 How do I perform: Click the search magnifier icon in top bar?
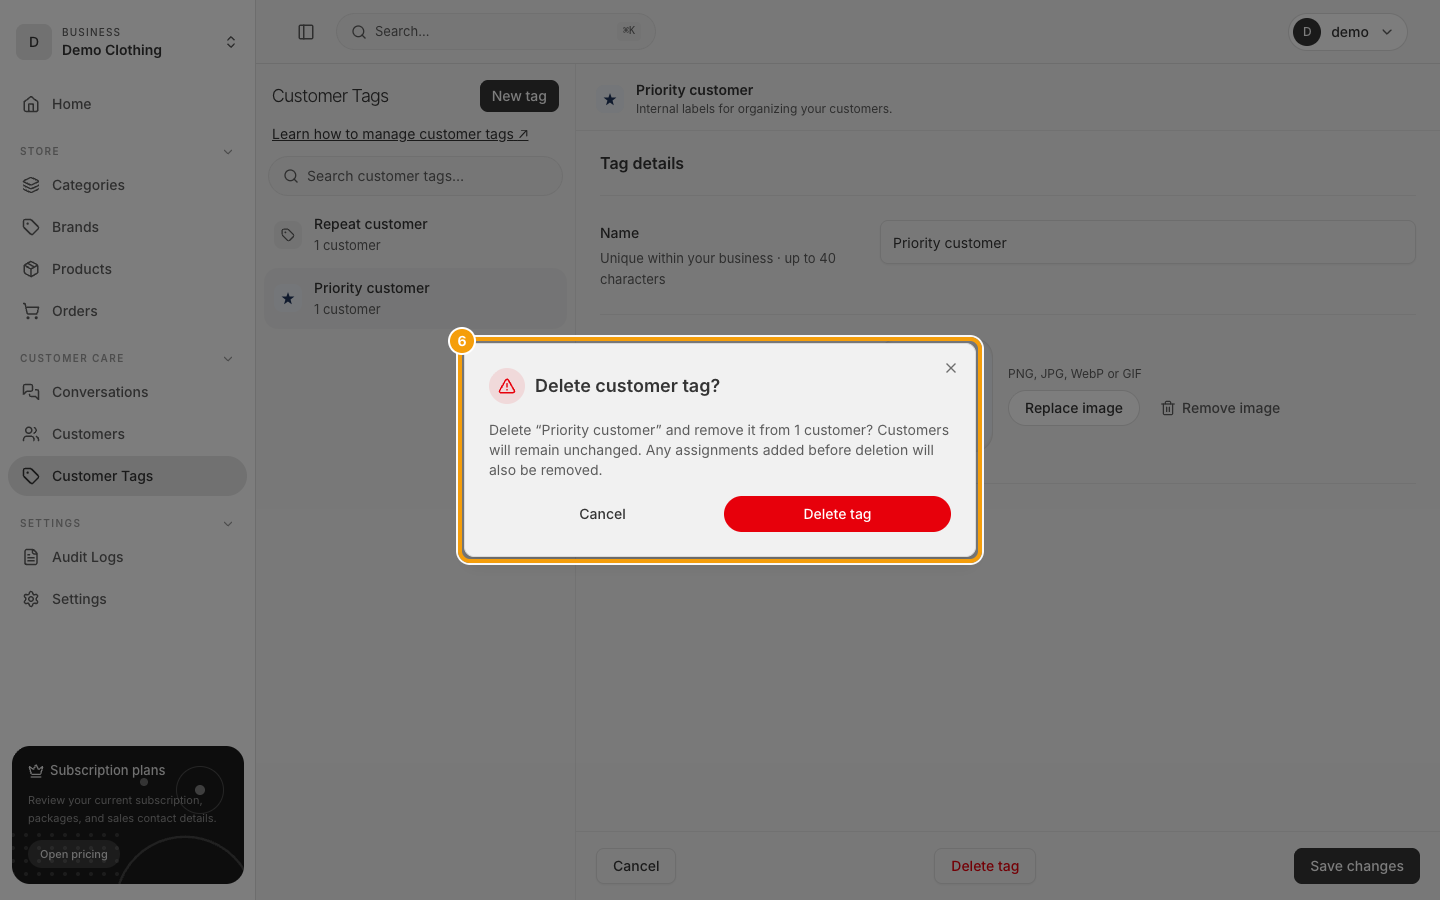click(x=359, y=32)
